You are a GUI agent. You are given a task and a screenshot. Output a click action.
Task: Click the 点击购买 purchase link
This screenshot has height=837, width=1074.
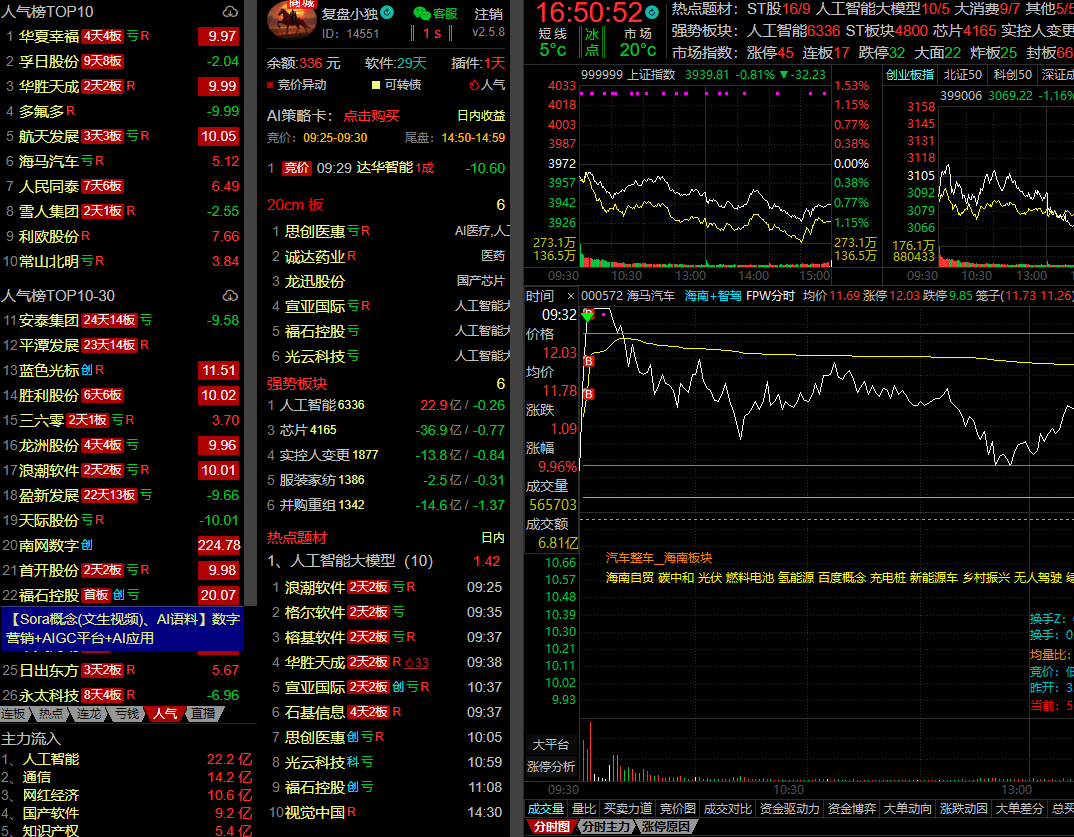click(371, 115)
